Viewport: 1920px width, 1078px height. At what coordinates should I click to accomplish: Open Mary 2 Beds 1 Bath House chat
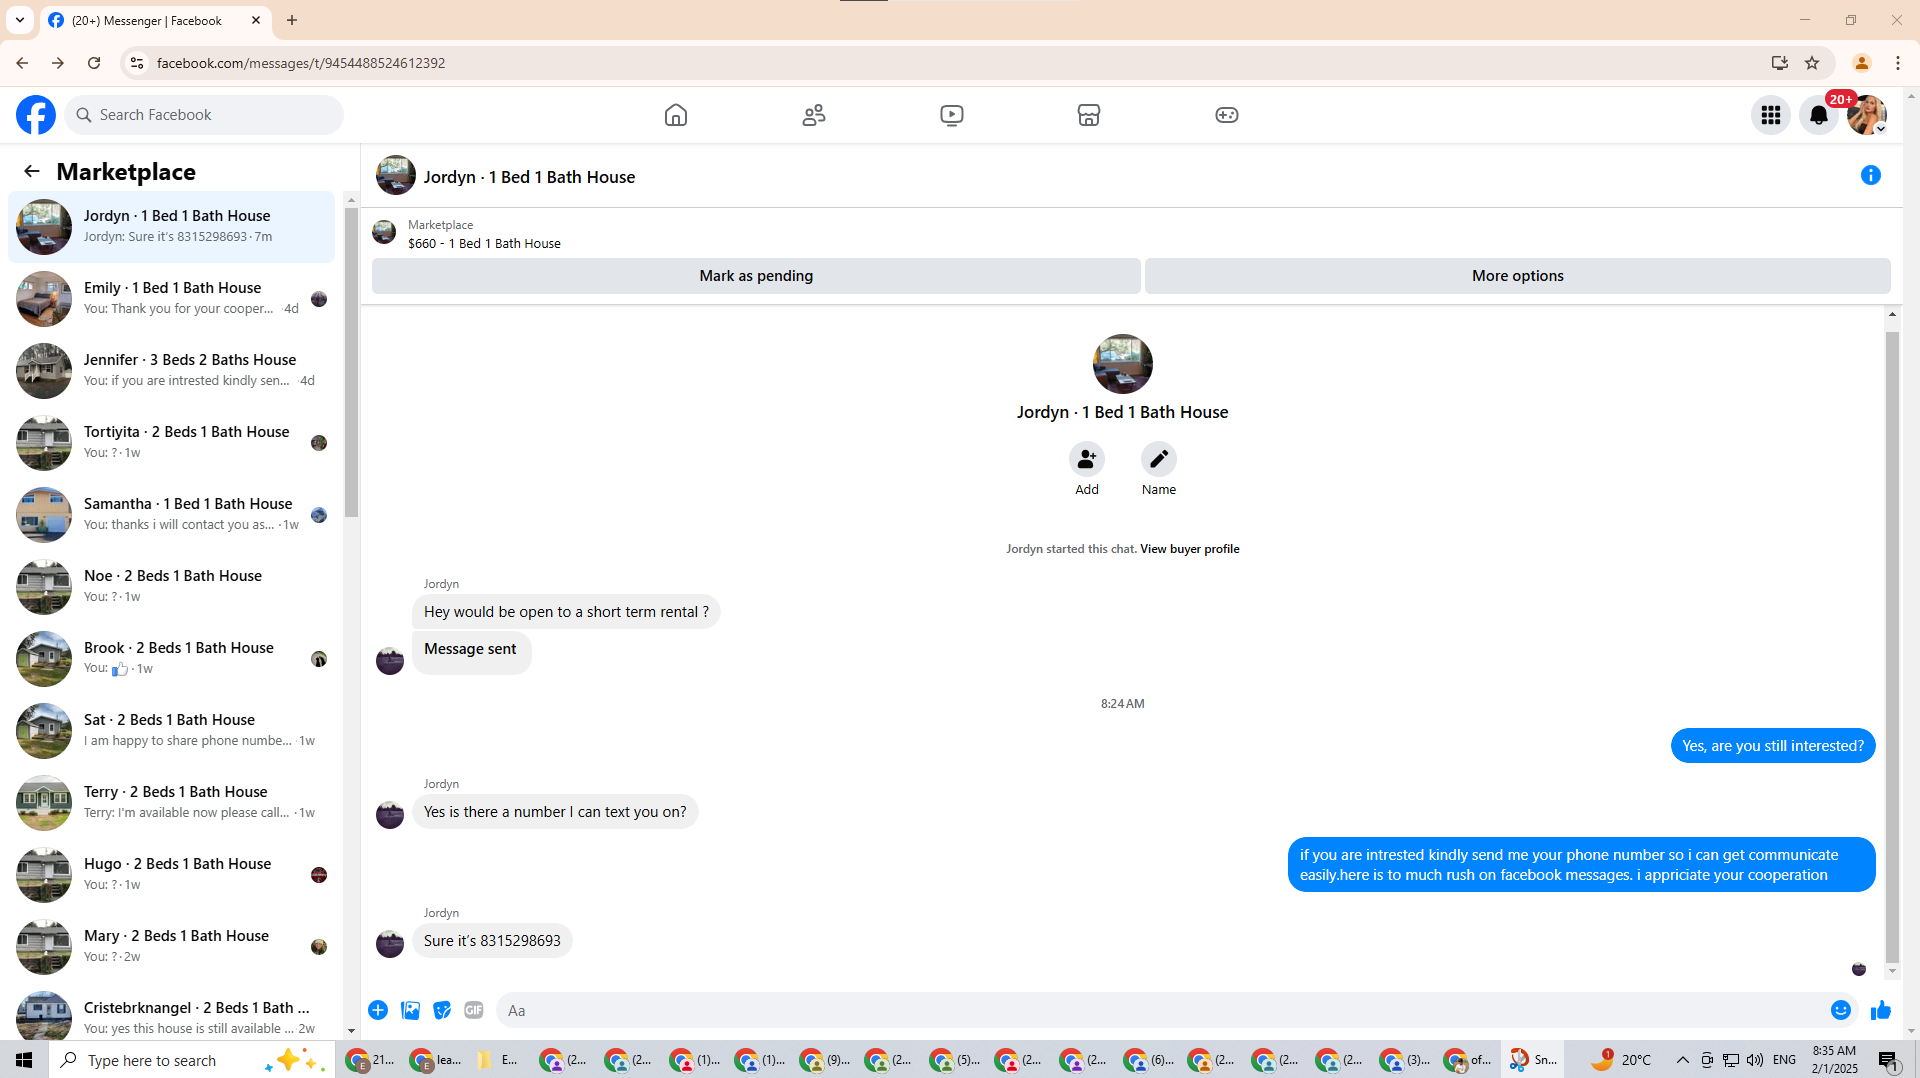pos(172,947)
